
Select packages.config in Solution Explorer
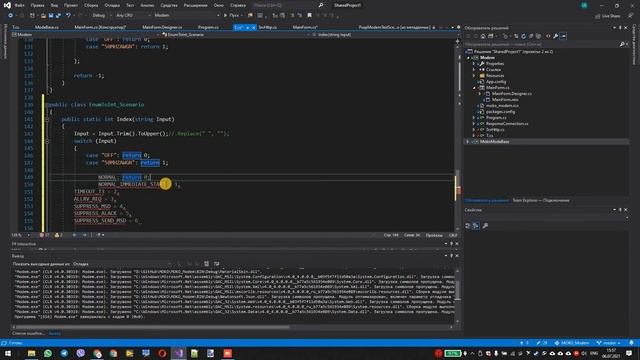click(x=500, y=111)
